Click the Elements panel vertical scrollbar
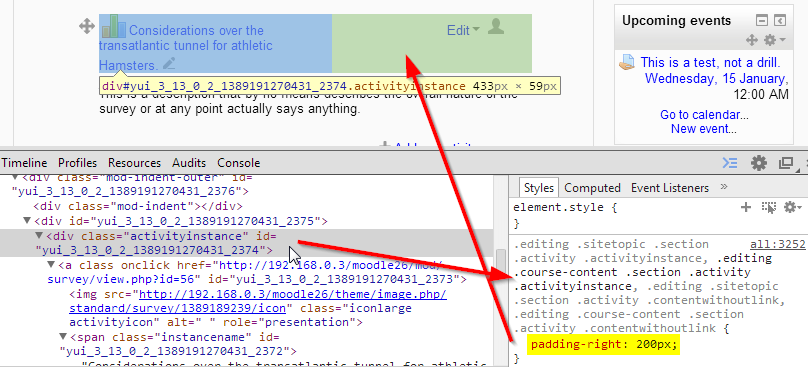 coord(500,271)
